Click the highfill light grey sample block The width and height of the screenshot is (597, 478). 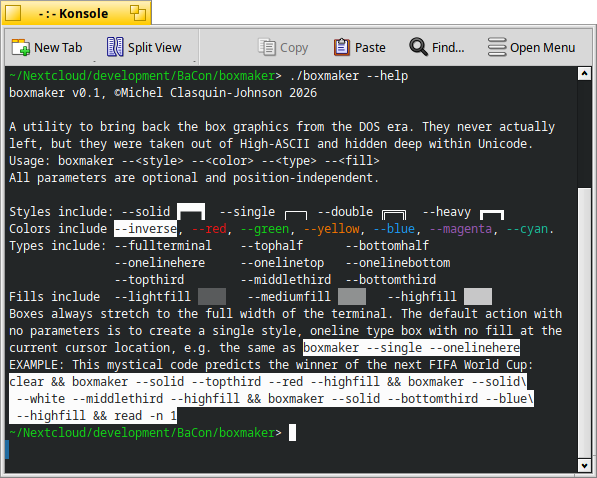[x=478, y=297]
